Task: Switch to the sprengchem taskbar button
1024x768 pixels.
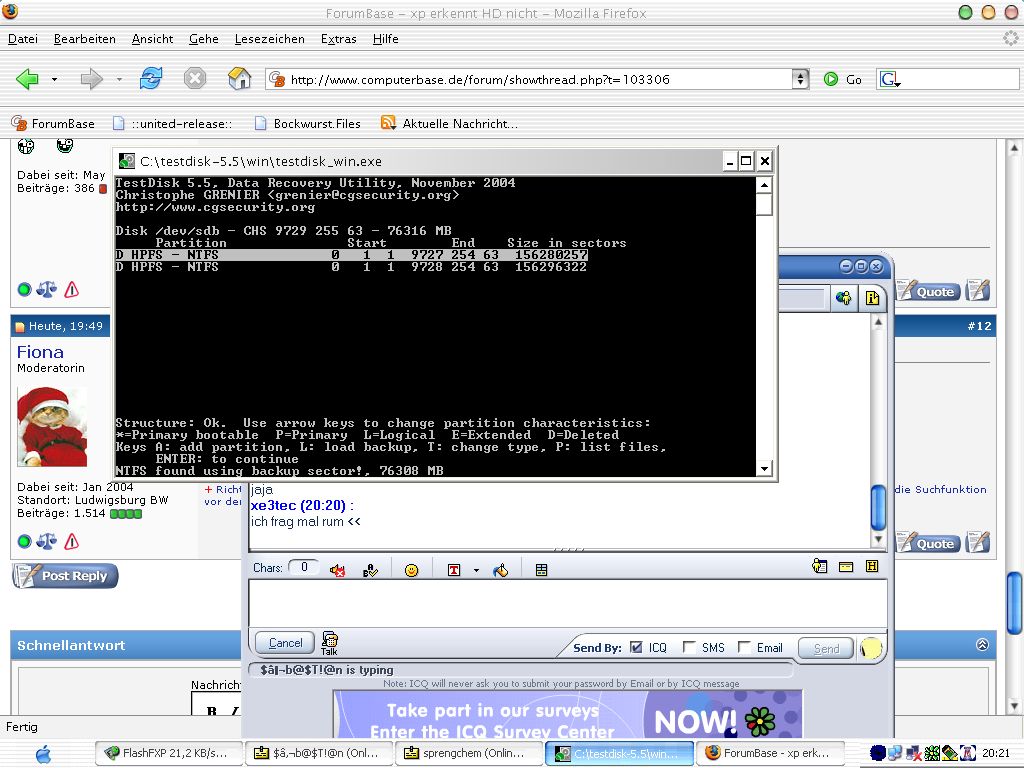Action: tap(469, 753)
